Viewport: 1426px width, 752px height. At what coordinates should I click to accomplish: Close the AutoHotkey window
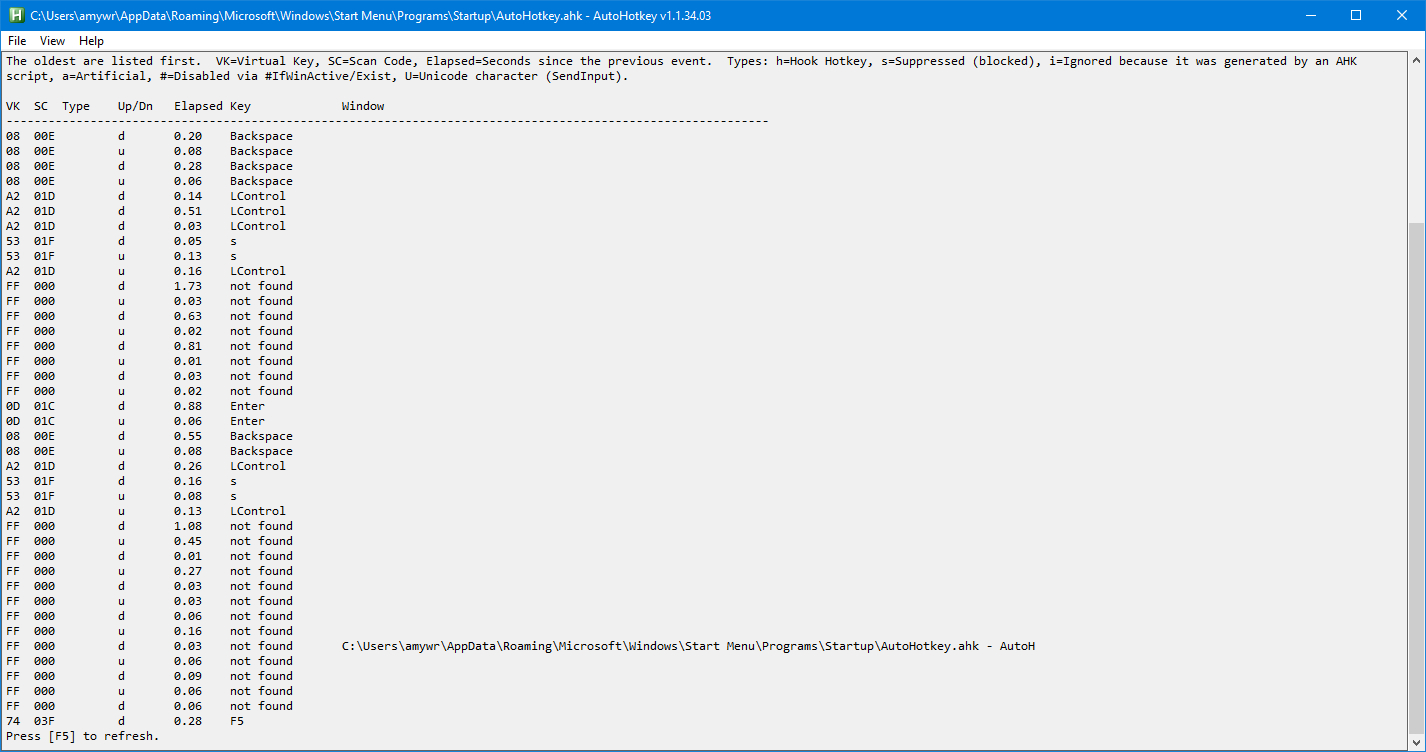1402,16
